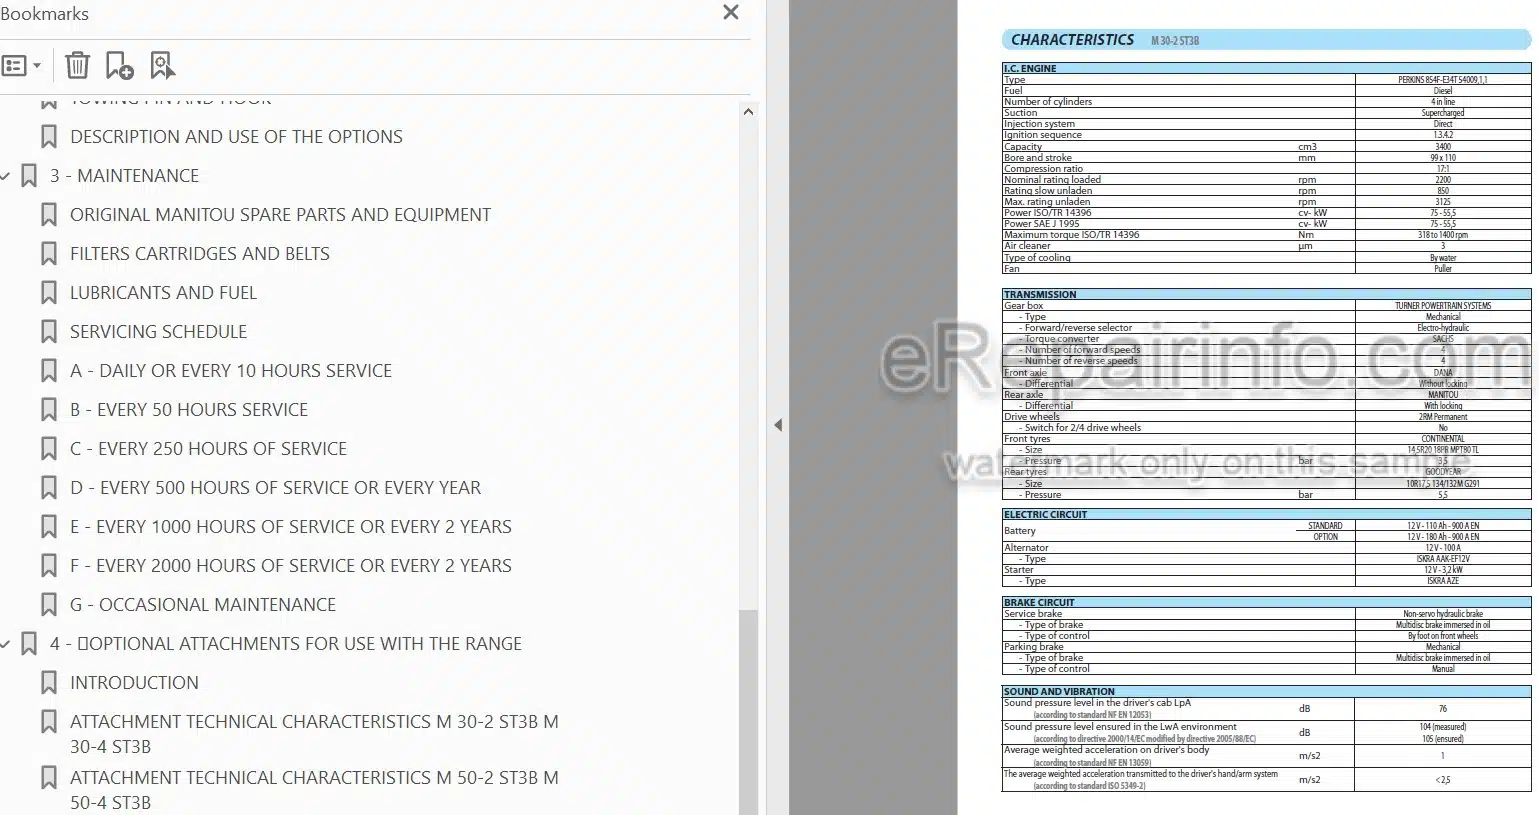Open FILTERS CARTRIDGES AND BELTS bookmark
This screenshot has height=815, width=1539.
point(200,254)
